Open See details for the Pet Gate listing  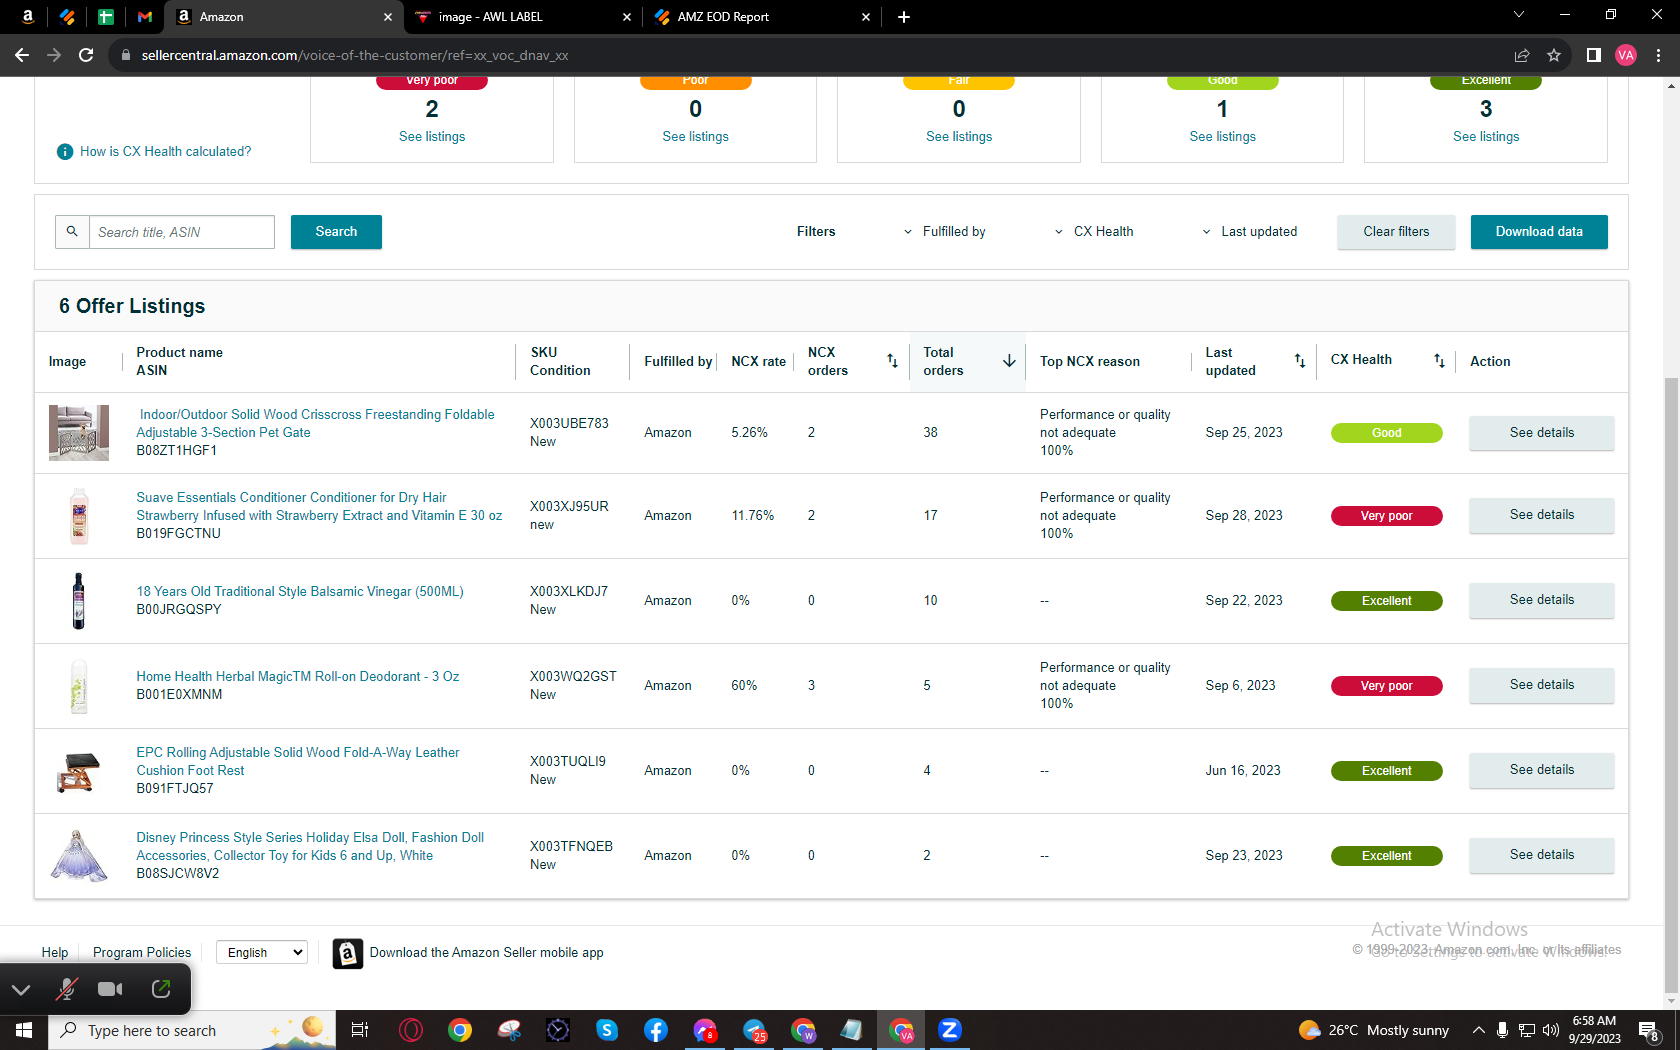1542,433
